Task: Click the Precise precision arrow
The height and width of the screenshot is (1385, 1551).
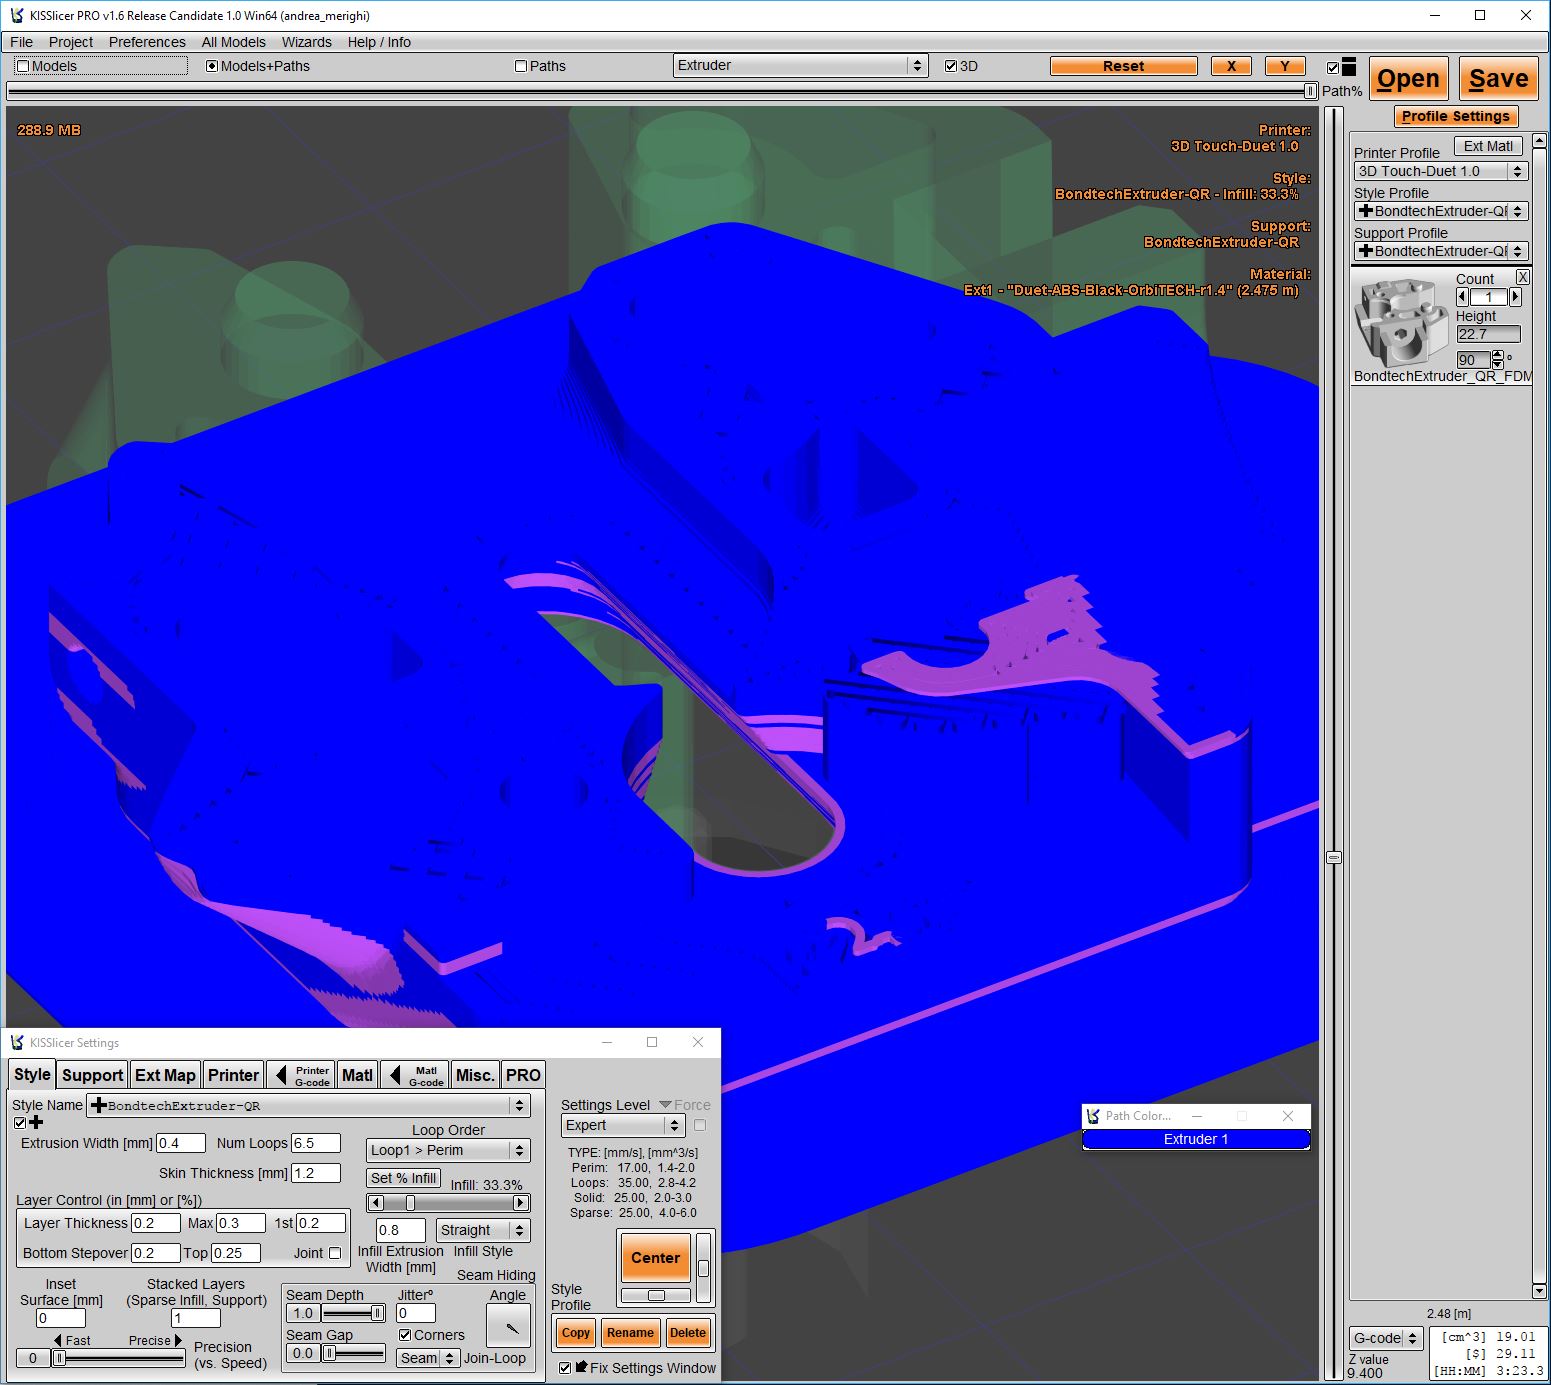Action: point(179,1340)
